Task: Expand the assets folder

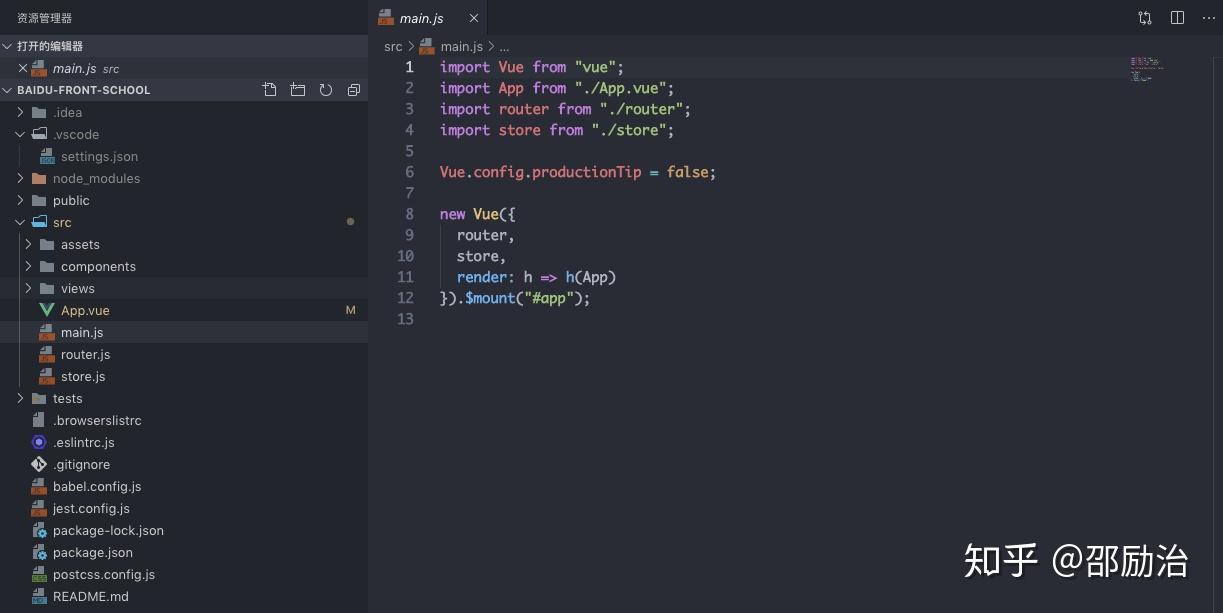Action: click(x=28, y=244)
